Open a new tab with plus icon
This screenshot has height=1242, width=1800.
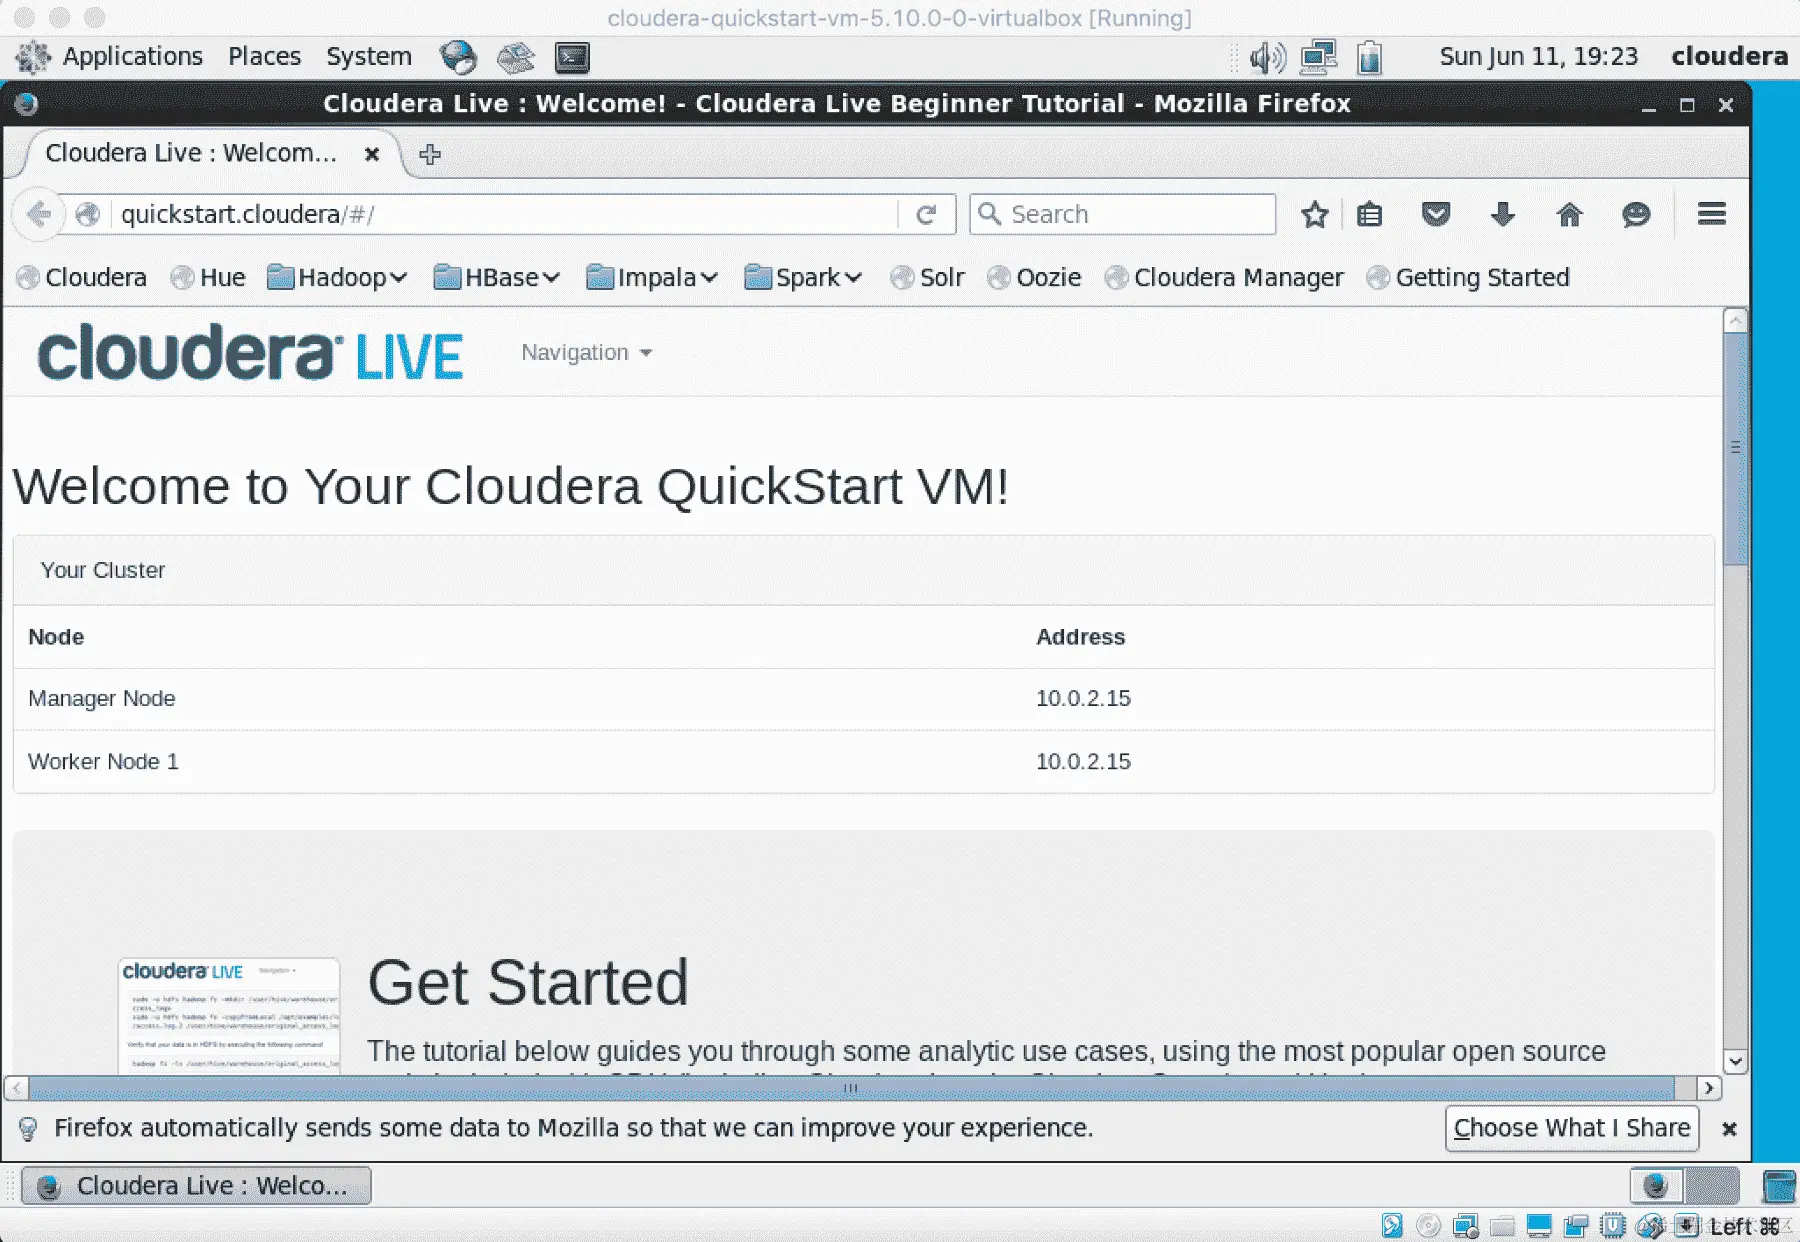coord(430,154)
